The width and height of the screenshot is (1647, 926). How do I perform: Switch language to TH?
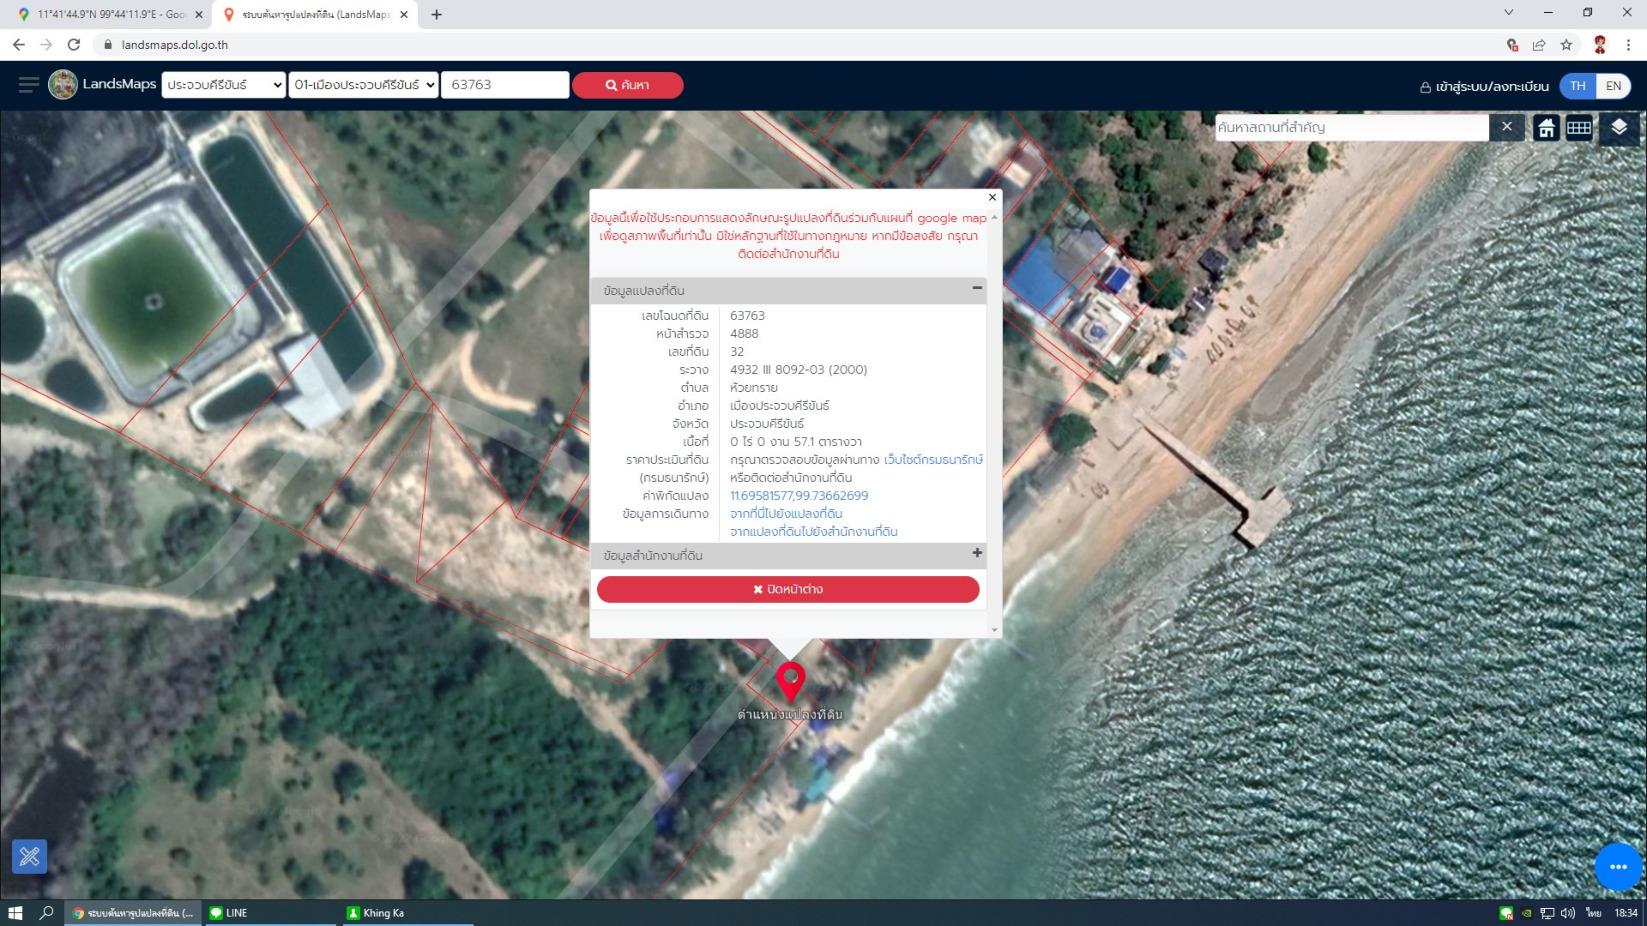[x=1578, y=86]
